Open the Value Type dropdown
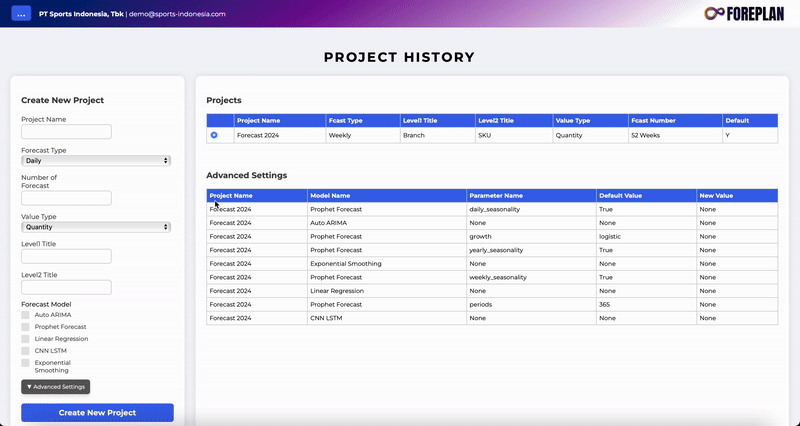The height and width of the screenshot is (426, 800). (96, 227)
